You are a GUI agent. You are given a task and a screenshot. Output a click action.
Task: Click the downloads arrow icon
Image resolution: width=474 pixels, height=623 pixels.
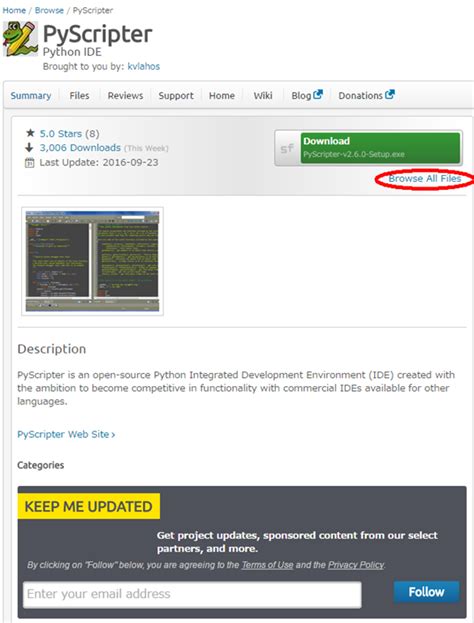point(29,148)
